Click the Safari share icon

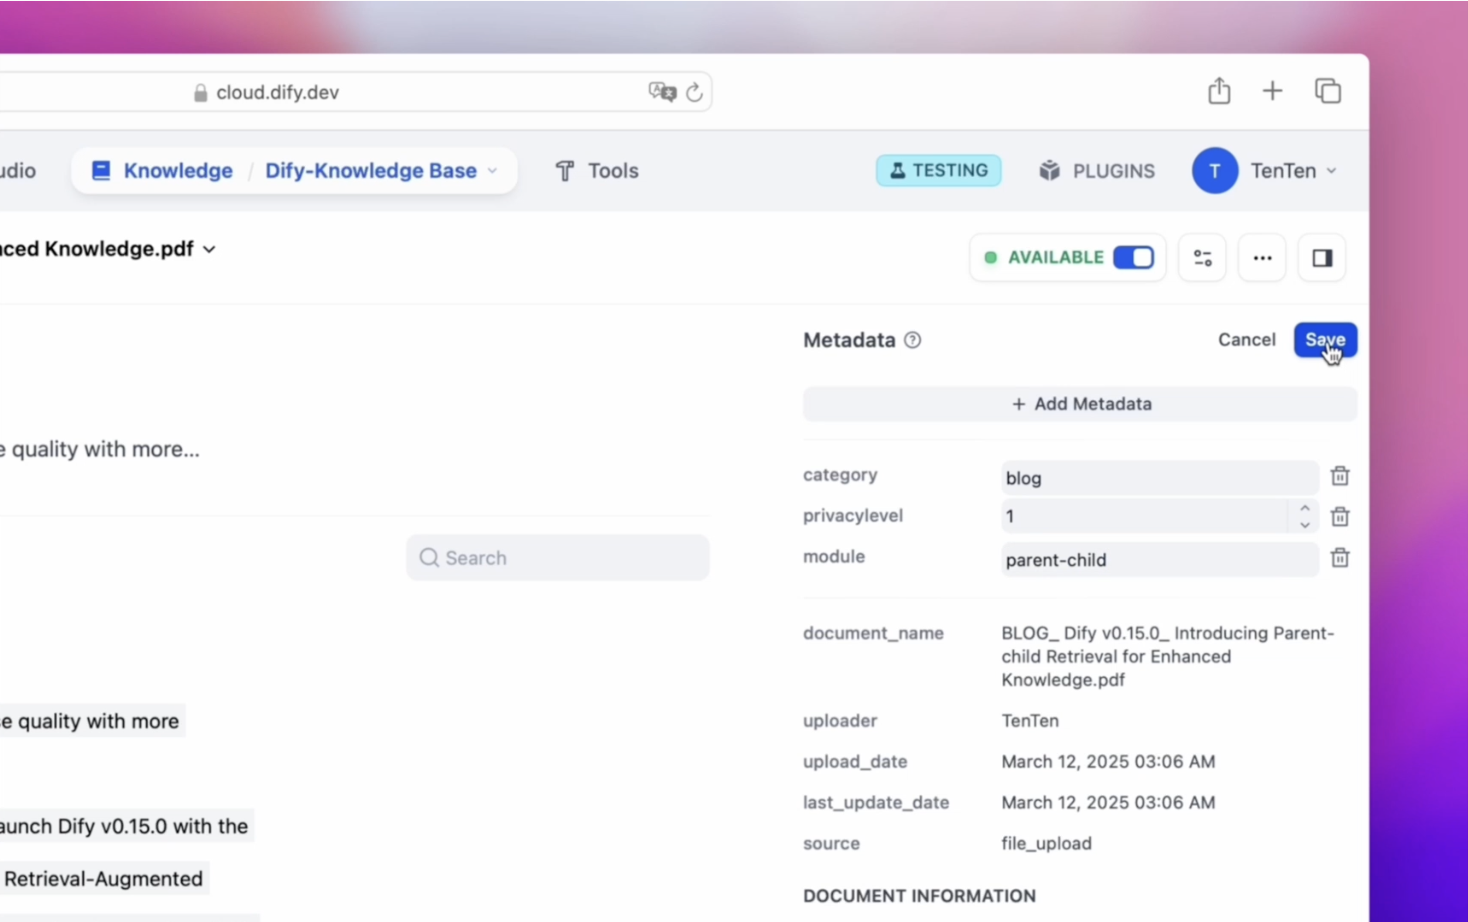1218,91
